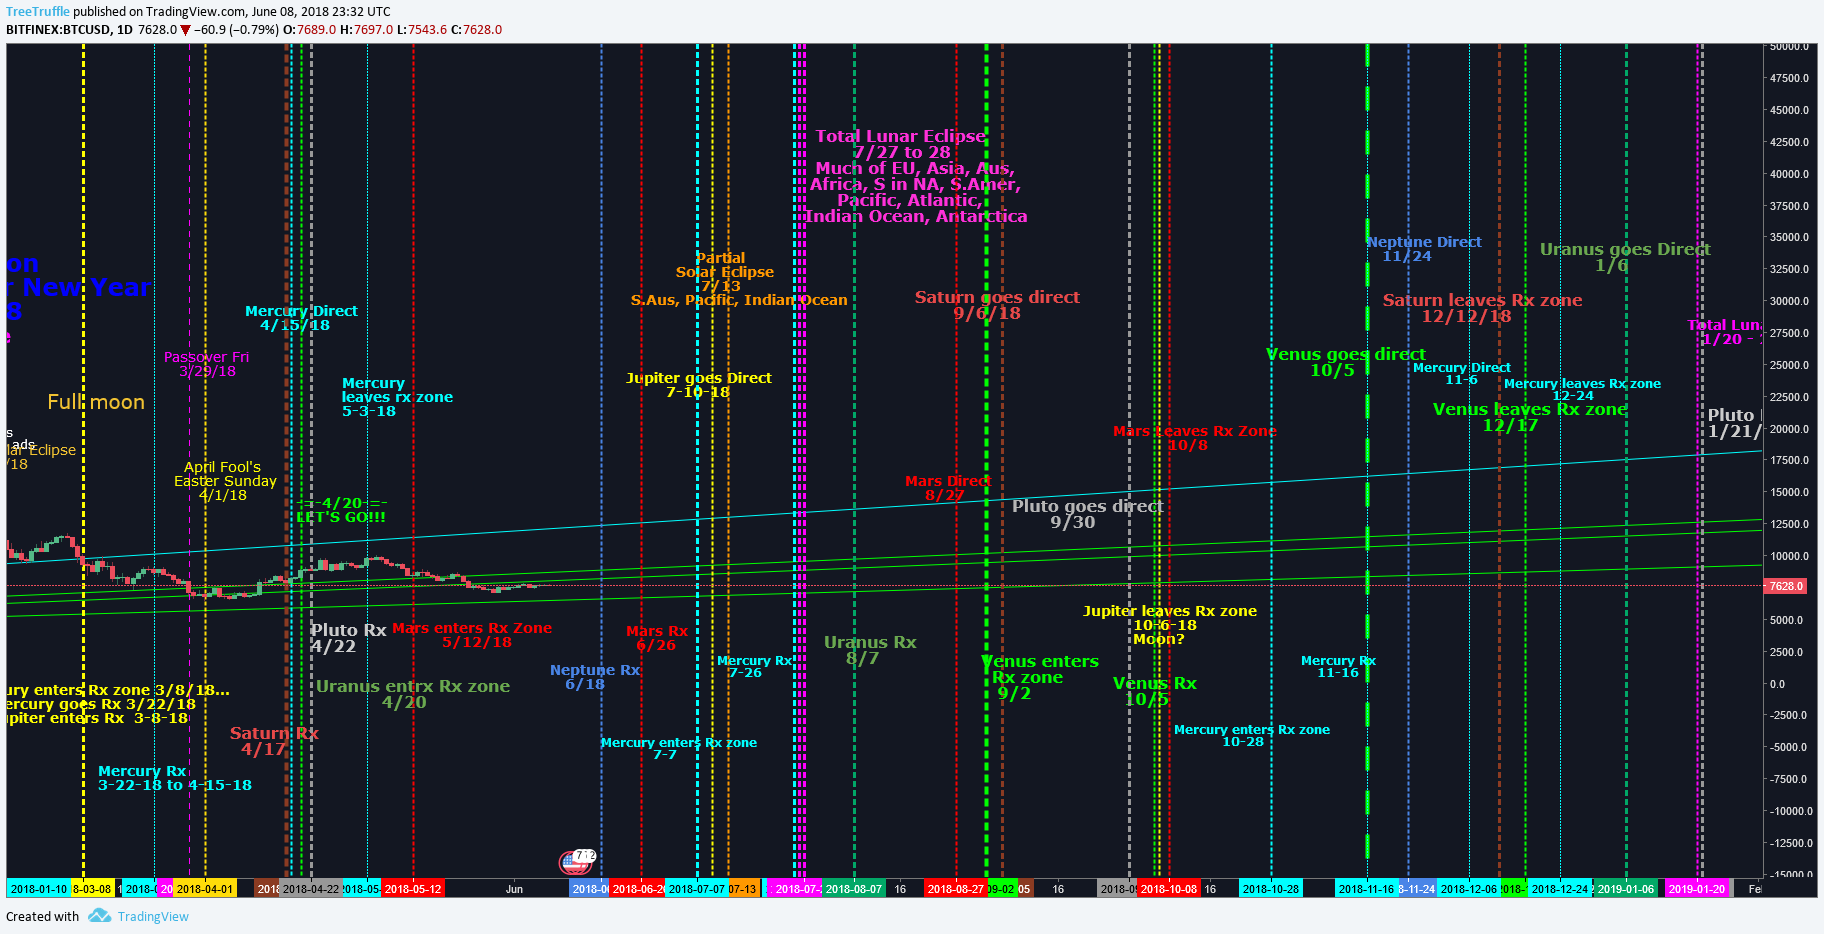Select the 2018-12-24 date marker on timeline

click(1560, 889)
